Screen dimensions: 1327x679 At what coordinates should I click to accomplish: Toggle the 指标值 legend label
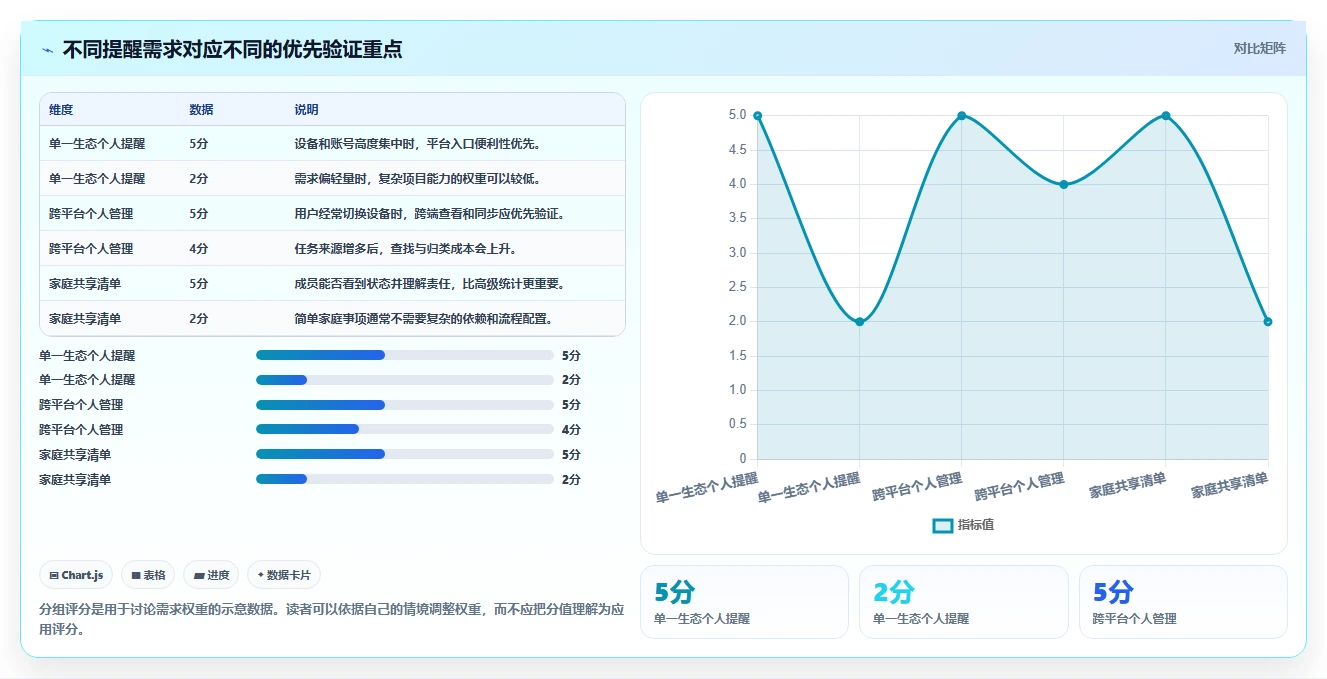(x=976, y=525)
